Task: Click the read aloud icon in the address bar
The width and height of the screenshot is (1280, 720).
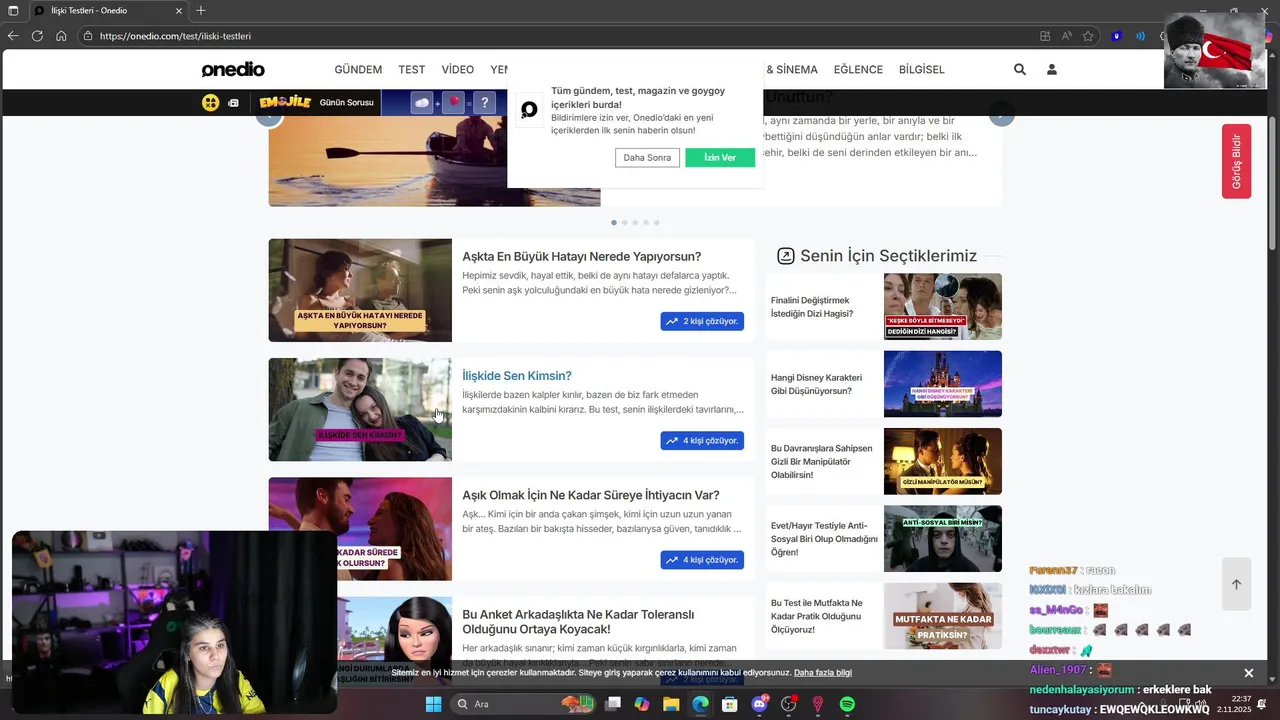Action: tap(1066, 36)
